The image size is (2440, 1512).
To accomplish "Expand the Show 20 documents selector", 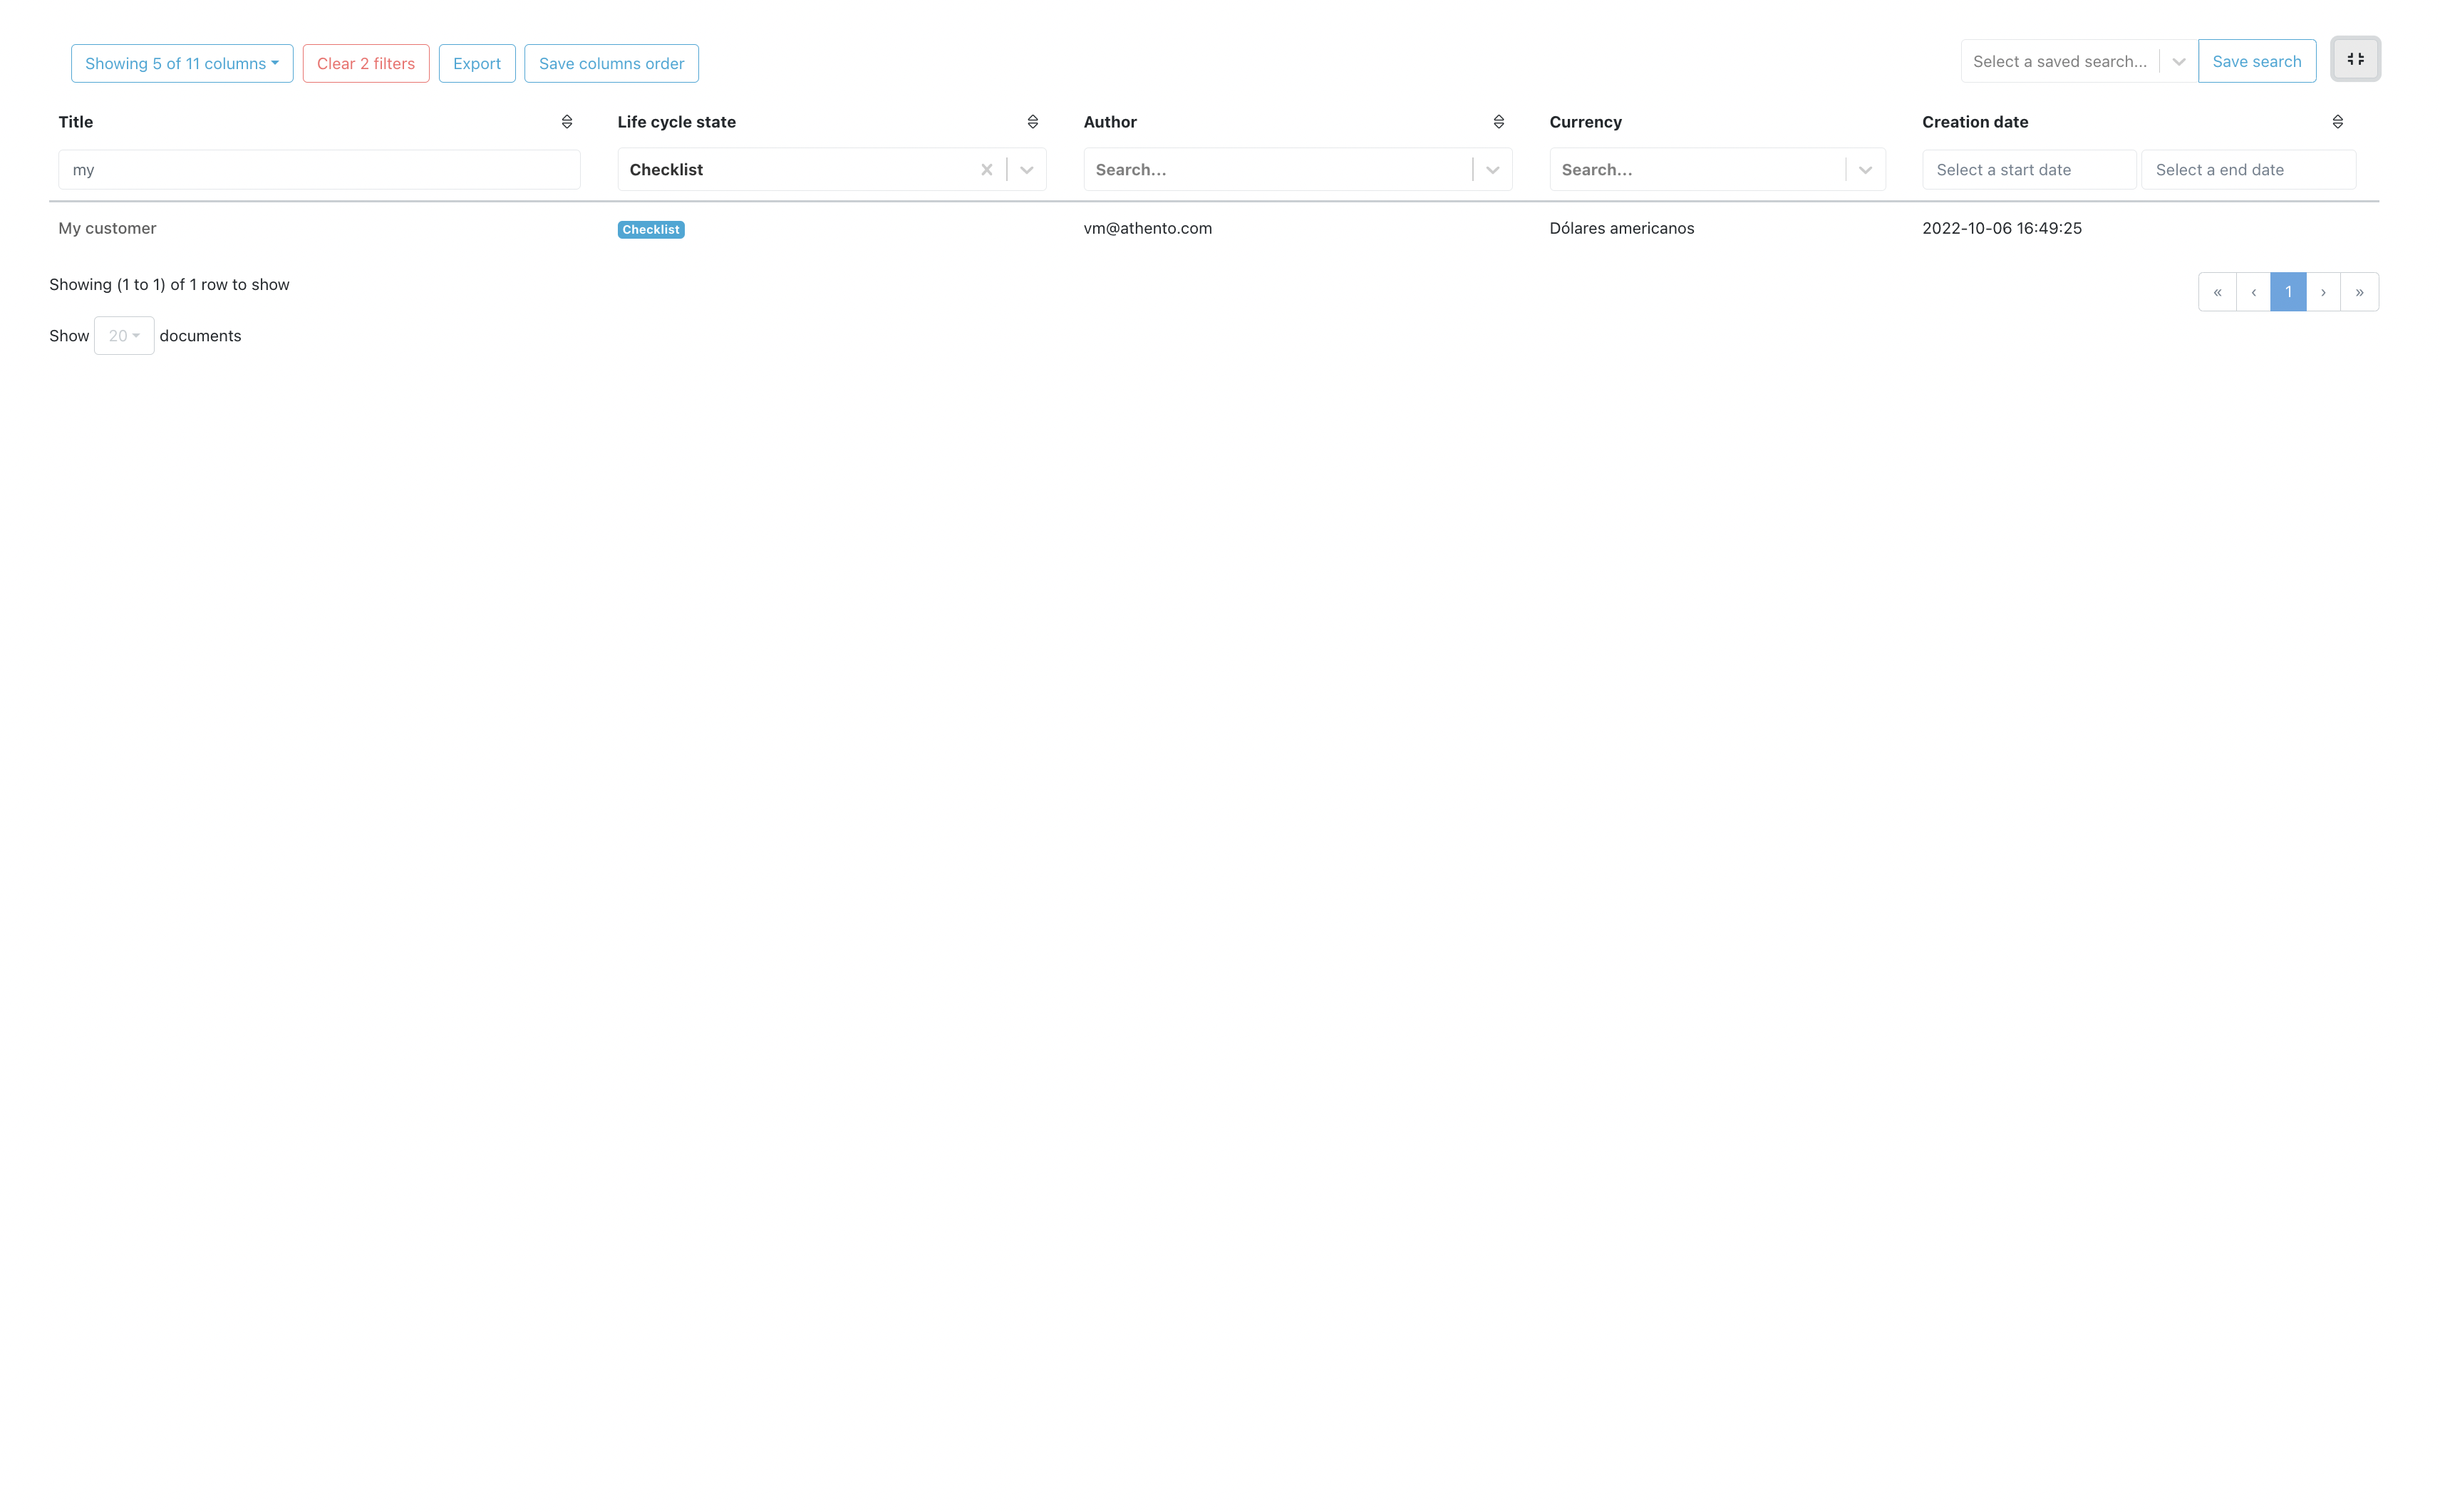I will [123, 335].
